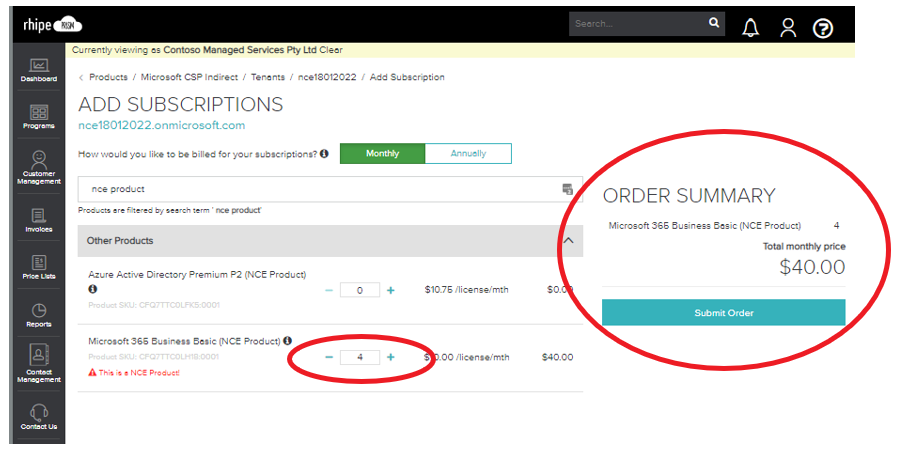907x456 pixels.
Task: Click the Microsoft 365 Business Basic info icon
Action: tap(287, 340)
